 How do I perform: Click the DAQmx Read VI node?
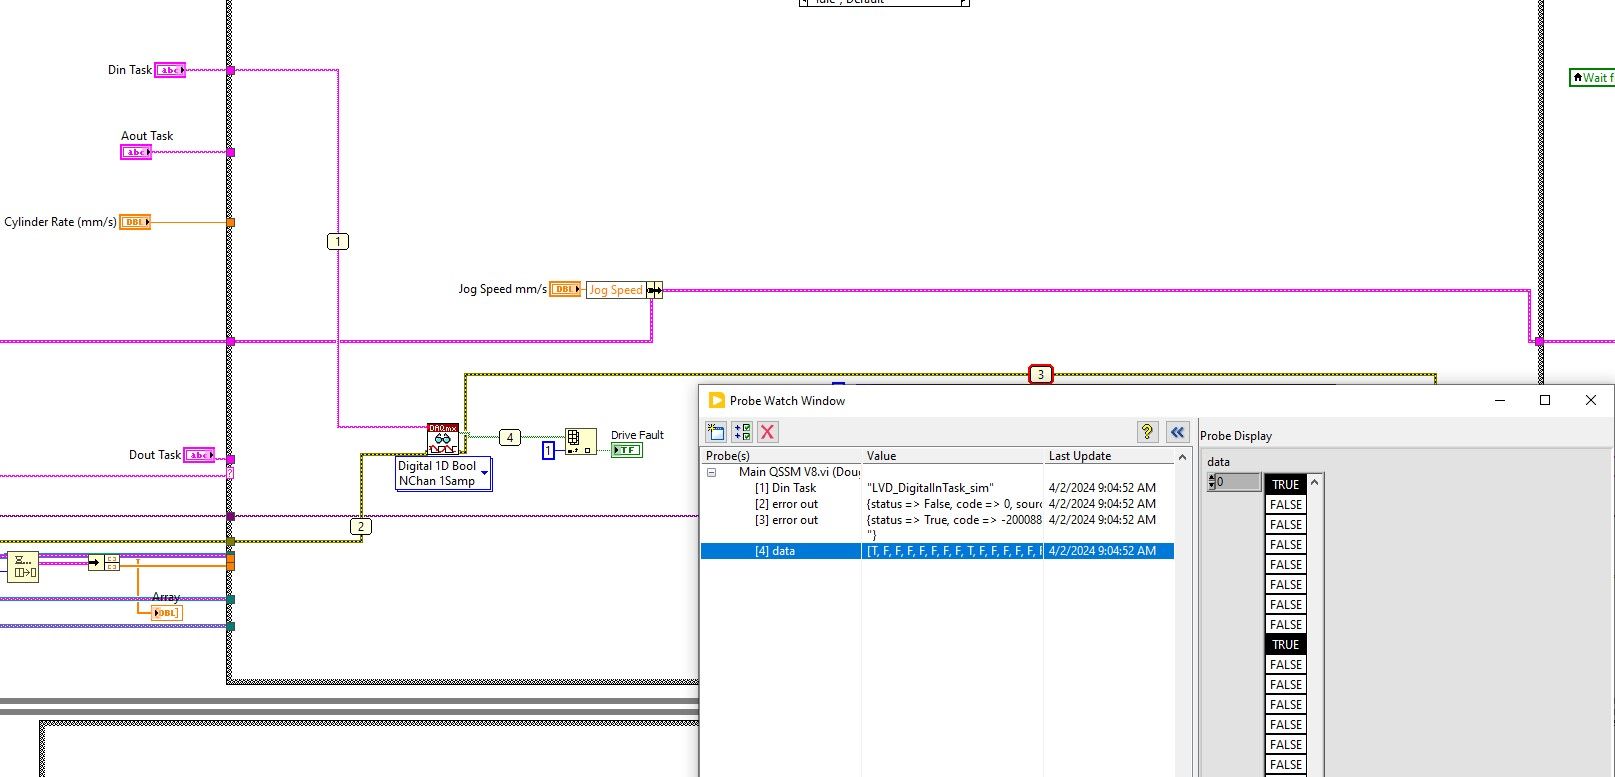pyautogui.click(x=442, y=438)
